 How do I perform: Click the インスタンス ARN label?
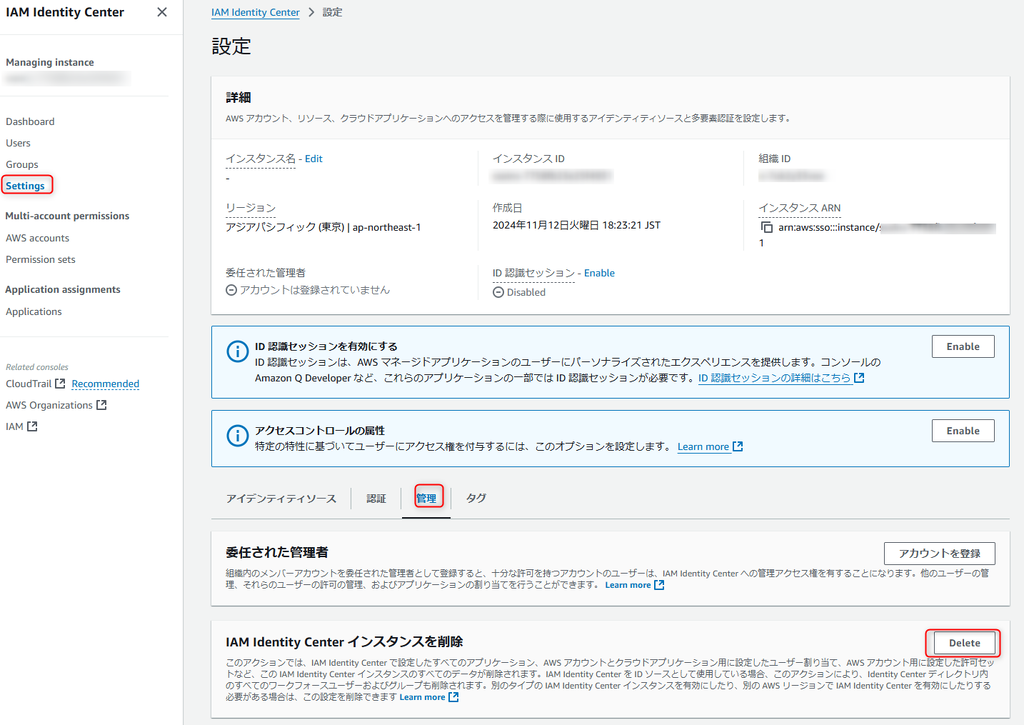pyautogui.click(x=799, y=208)
